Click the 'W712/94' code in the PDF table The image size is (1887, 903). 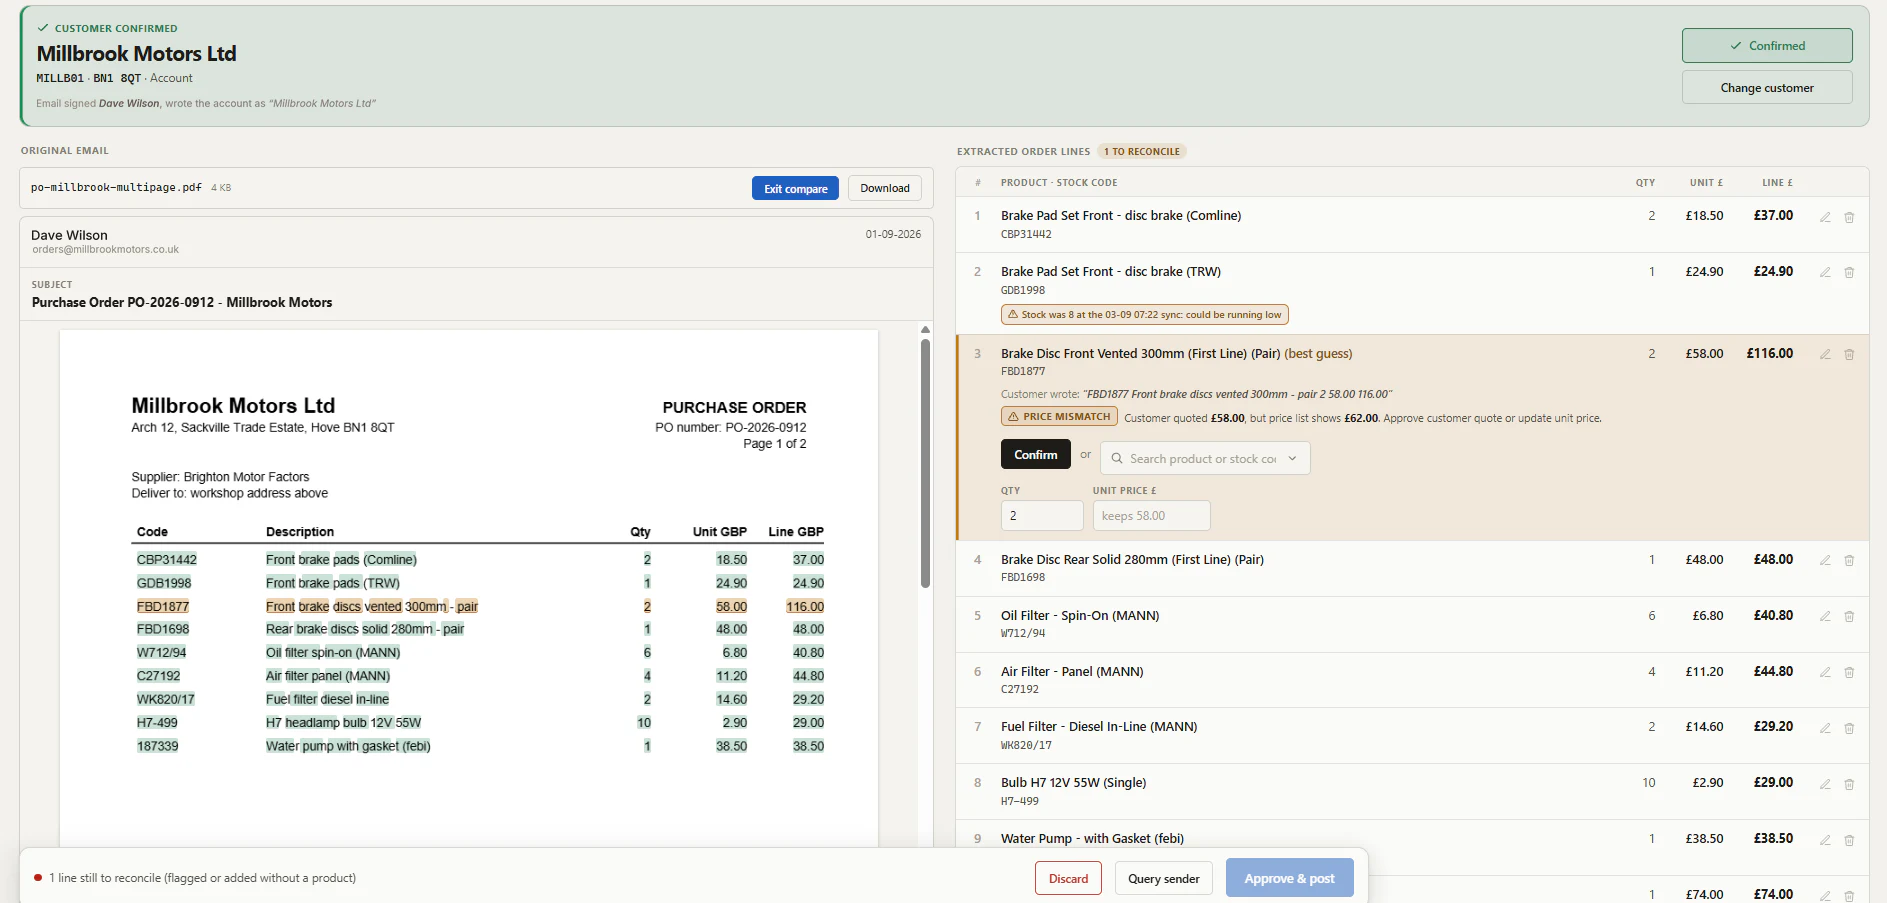[162, 653]
